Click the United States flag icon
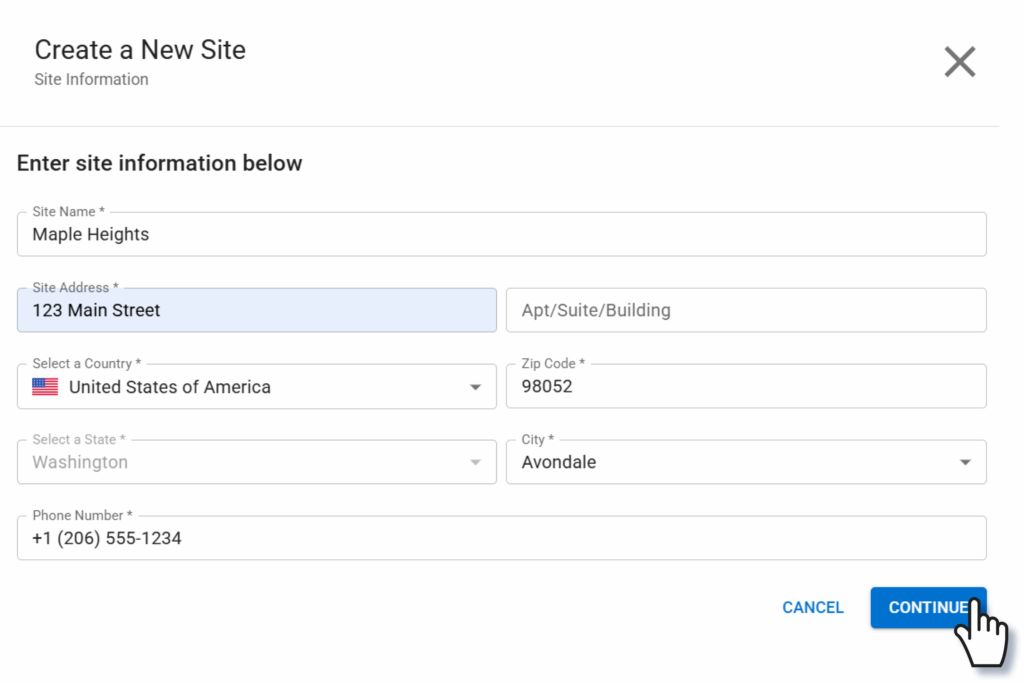 45,387
